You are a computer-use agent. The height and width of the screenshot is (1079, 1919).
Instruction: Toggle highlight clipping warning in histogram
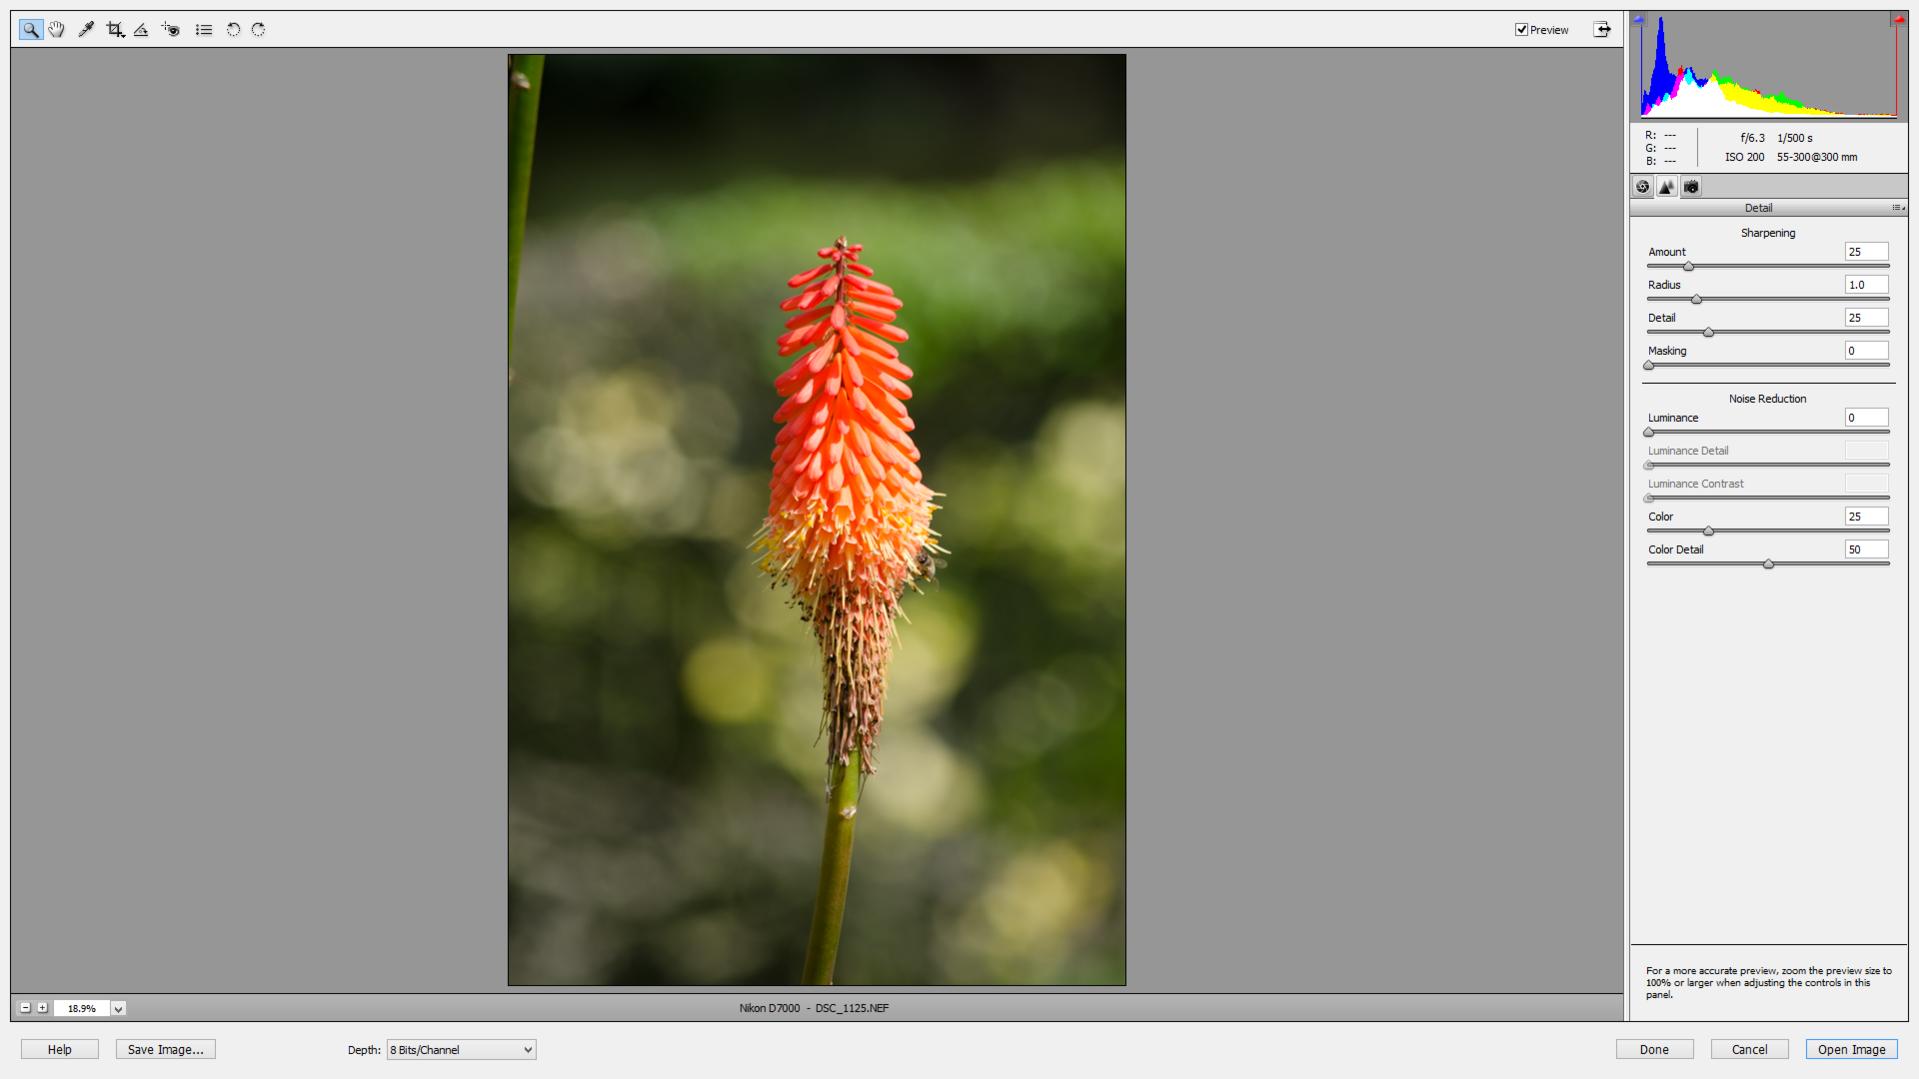pos(1897,19)
